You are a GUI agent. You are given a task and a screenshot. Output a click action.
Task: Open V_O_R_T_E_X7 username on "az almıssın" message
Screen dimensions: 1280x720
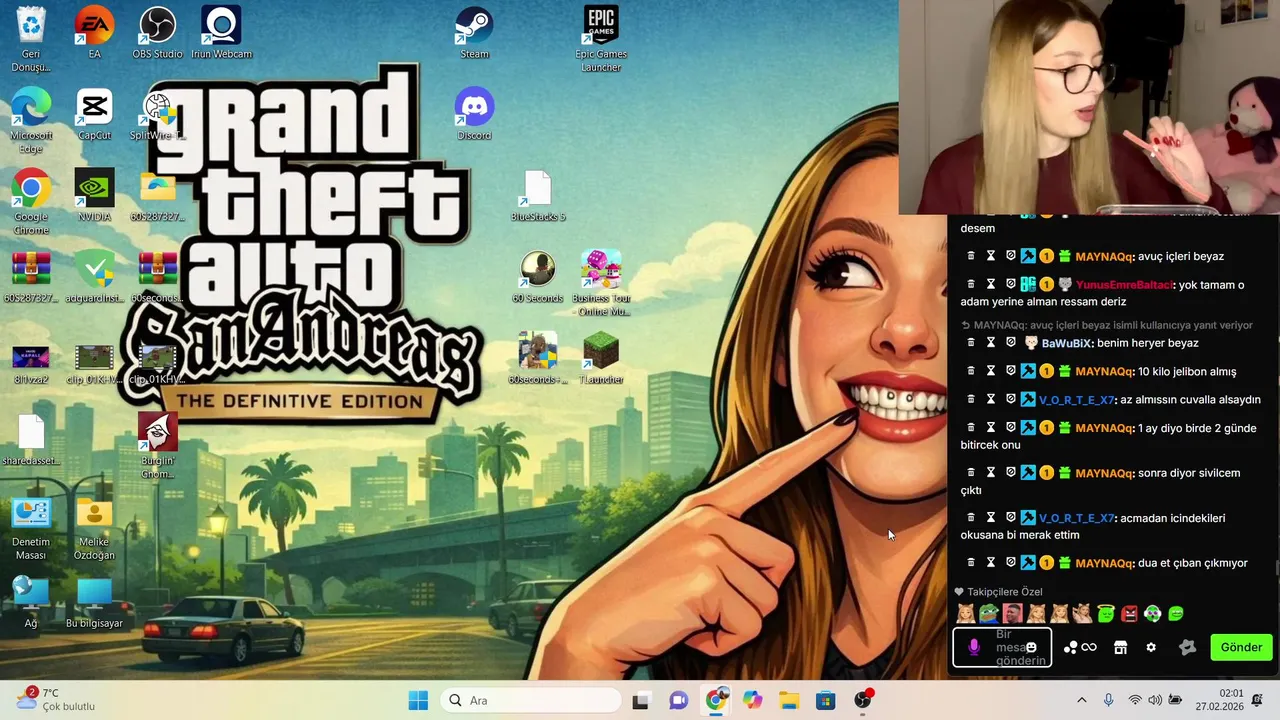1076,400
